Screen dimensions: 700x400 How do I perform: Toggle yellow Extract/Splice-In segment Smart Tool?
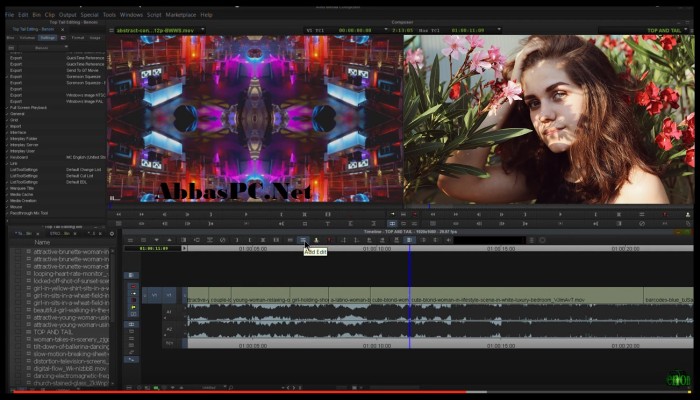tap(133, 293)
